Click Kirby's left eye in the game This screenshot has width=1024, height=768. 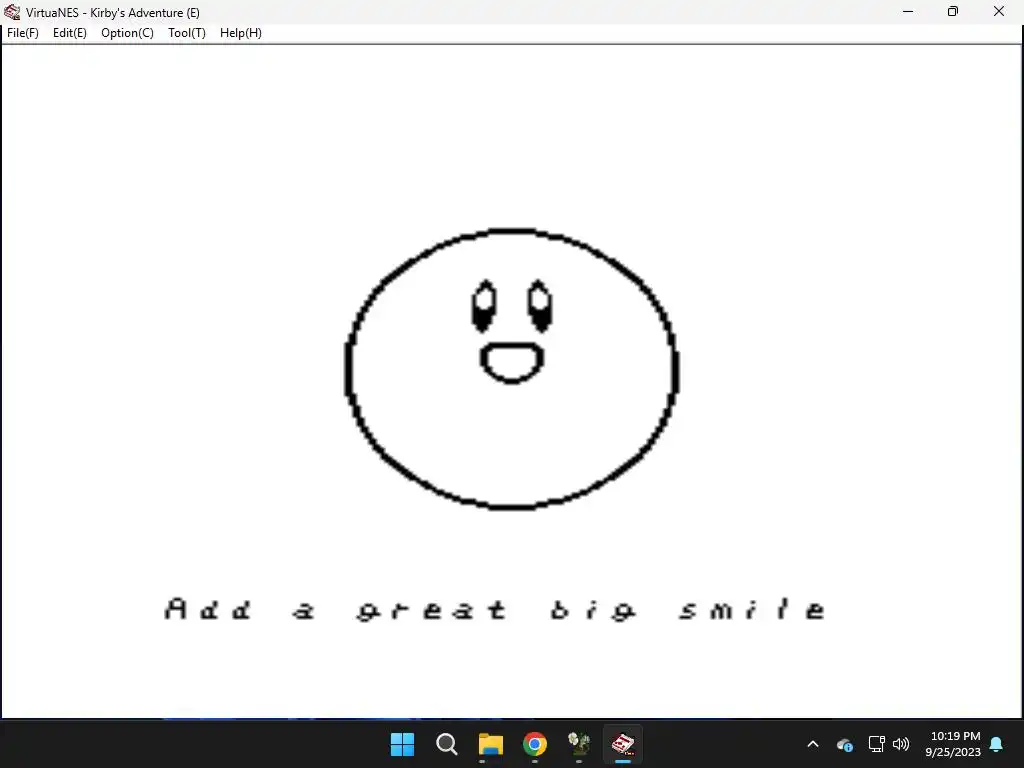(x=484, y=306)
